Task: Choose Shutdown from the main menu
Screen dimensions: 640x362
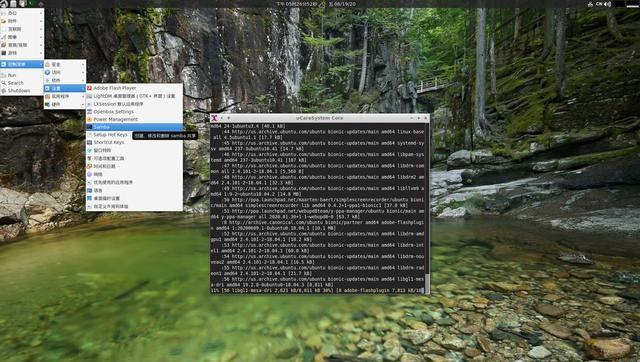Action: coord(22,91)
